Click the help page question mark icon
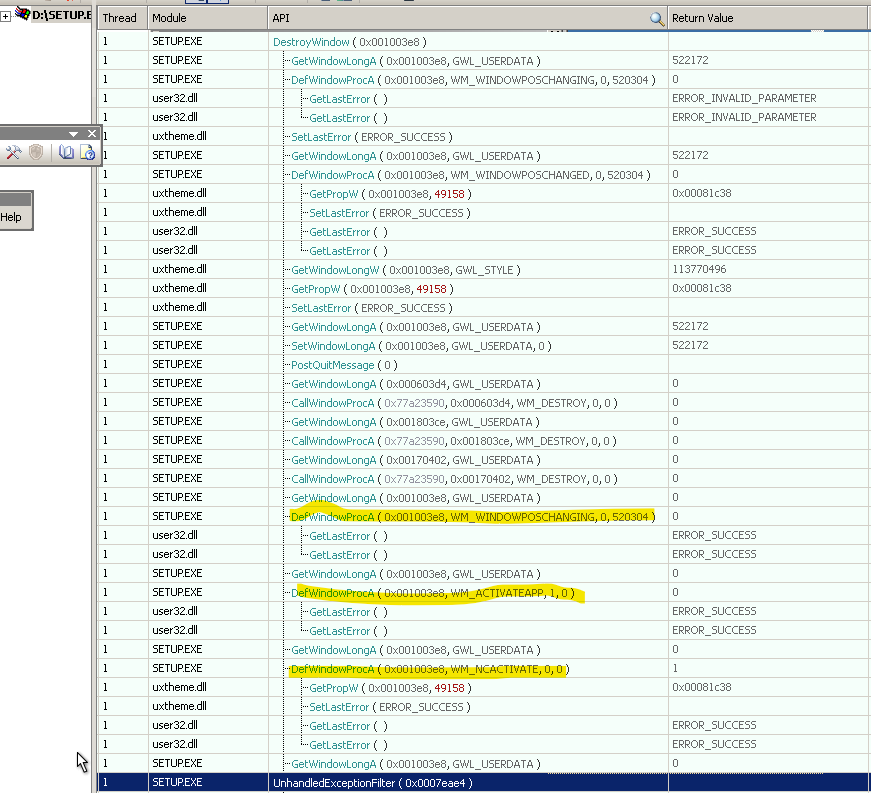 pyautogui.click(x=87, y=152)
